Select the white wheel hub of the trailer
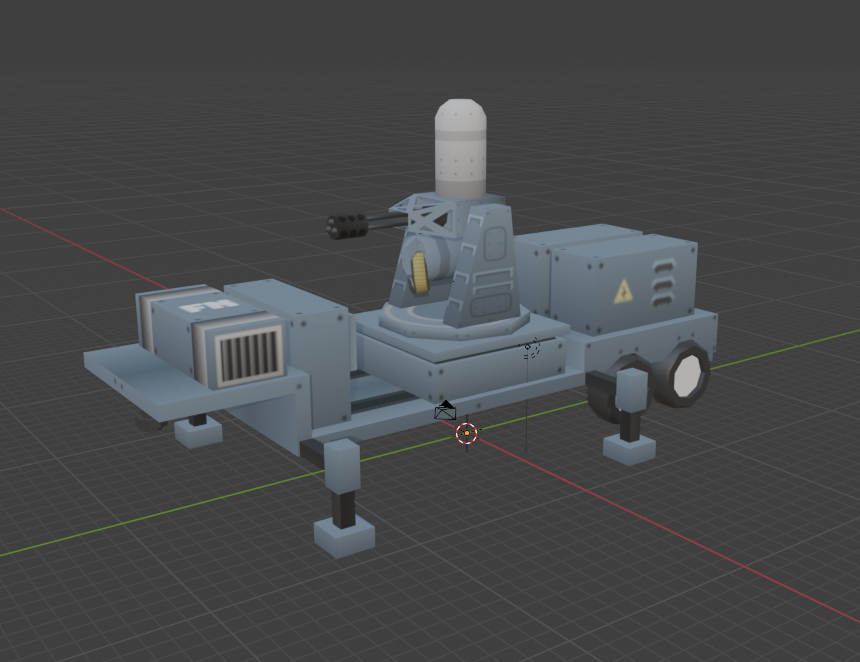 coord(687,375)
